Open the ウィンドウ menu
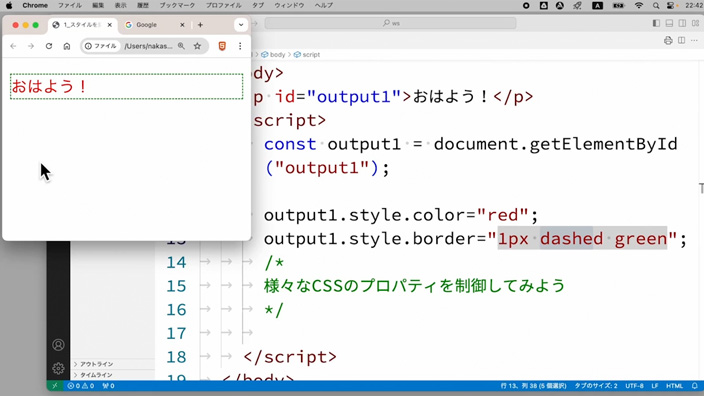704x396 pixels. 289,5
